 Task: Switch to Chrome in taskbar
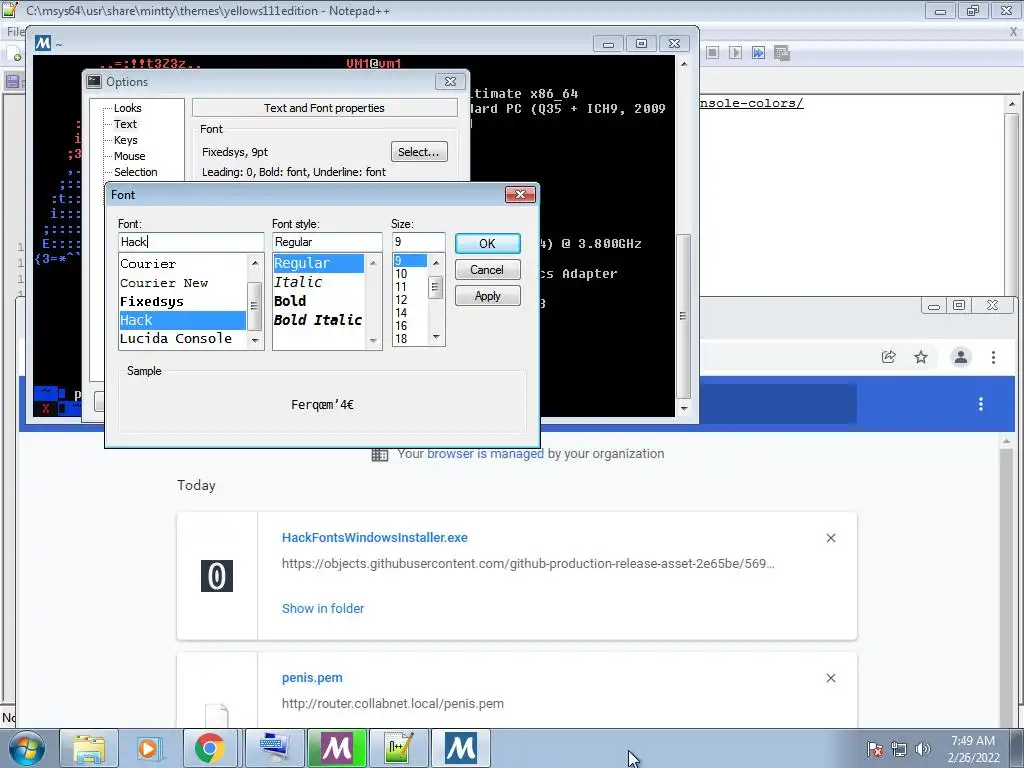209,748
